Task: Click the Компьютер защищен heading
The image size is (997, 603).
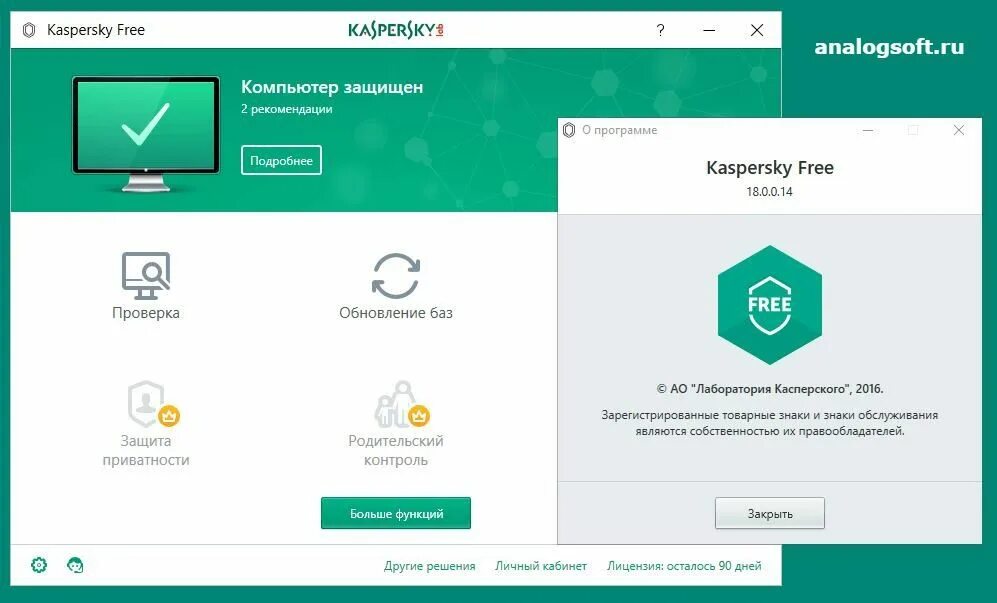Action: (x=332, y=87)
